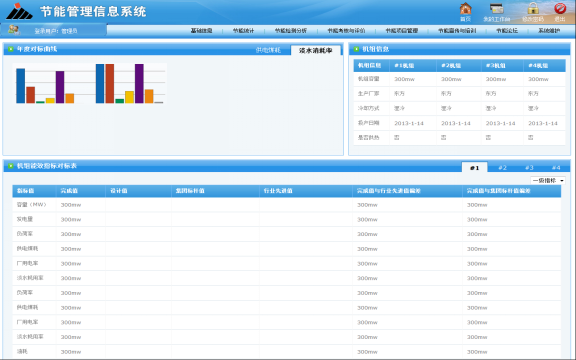Click the 完成值 column header
576x360 pixels.
click(69, 191)
